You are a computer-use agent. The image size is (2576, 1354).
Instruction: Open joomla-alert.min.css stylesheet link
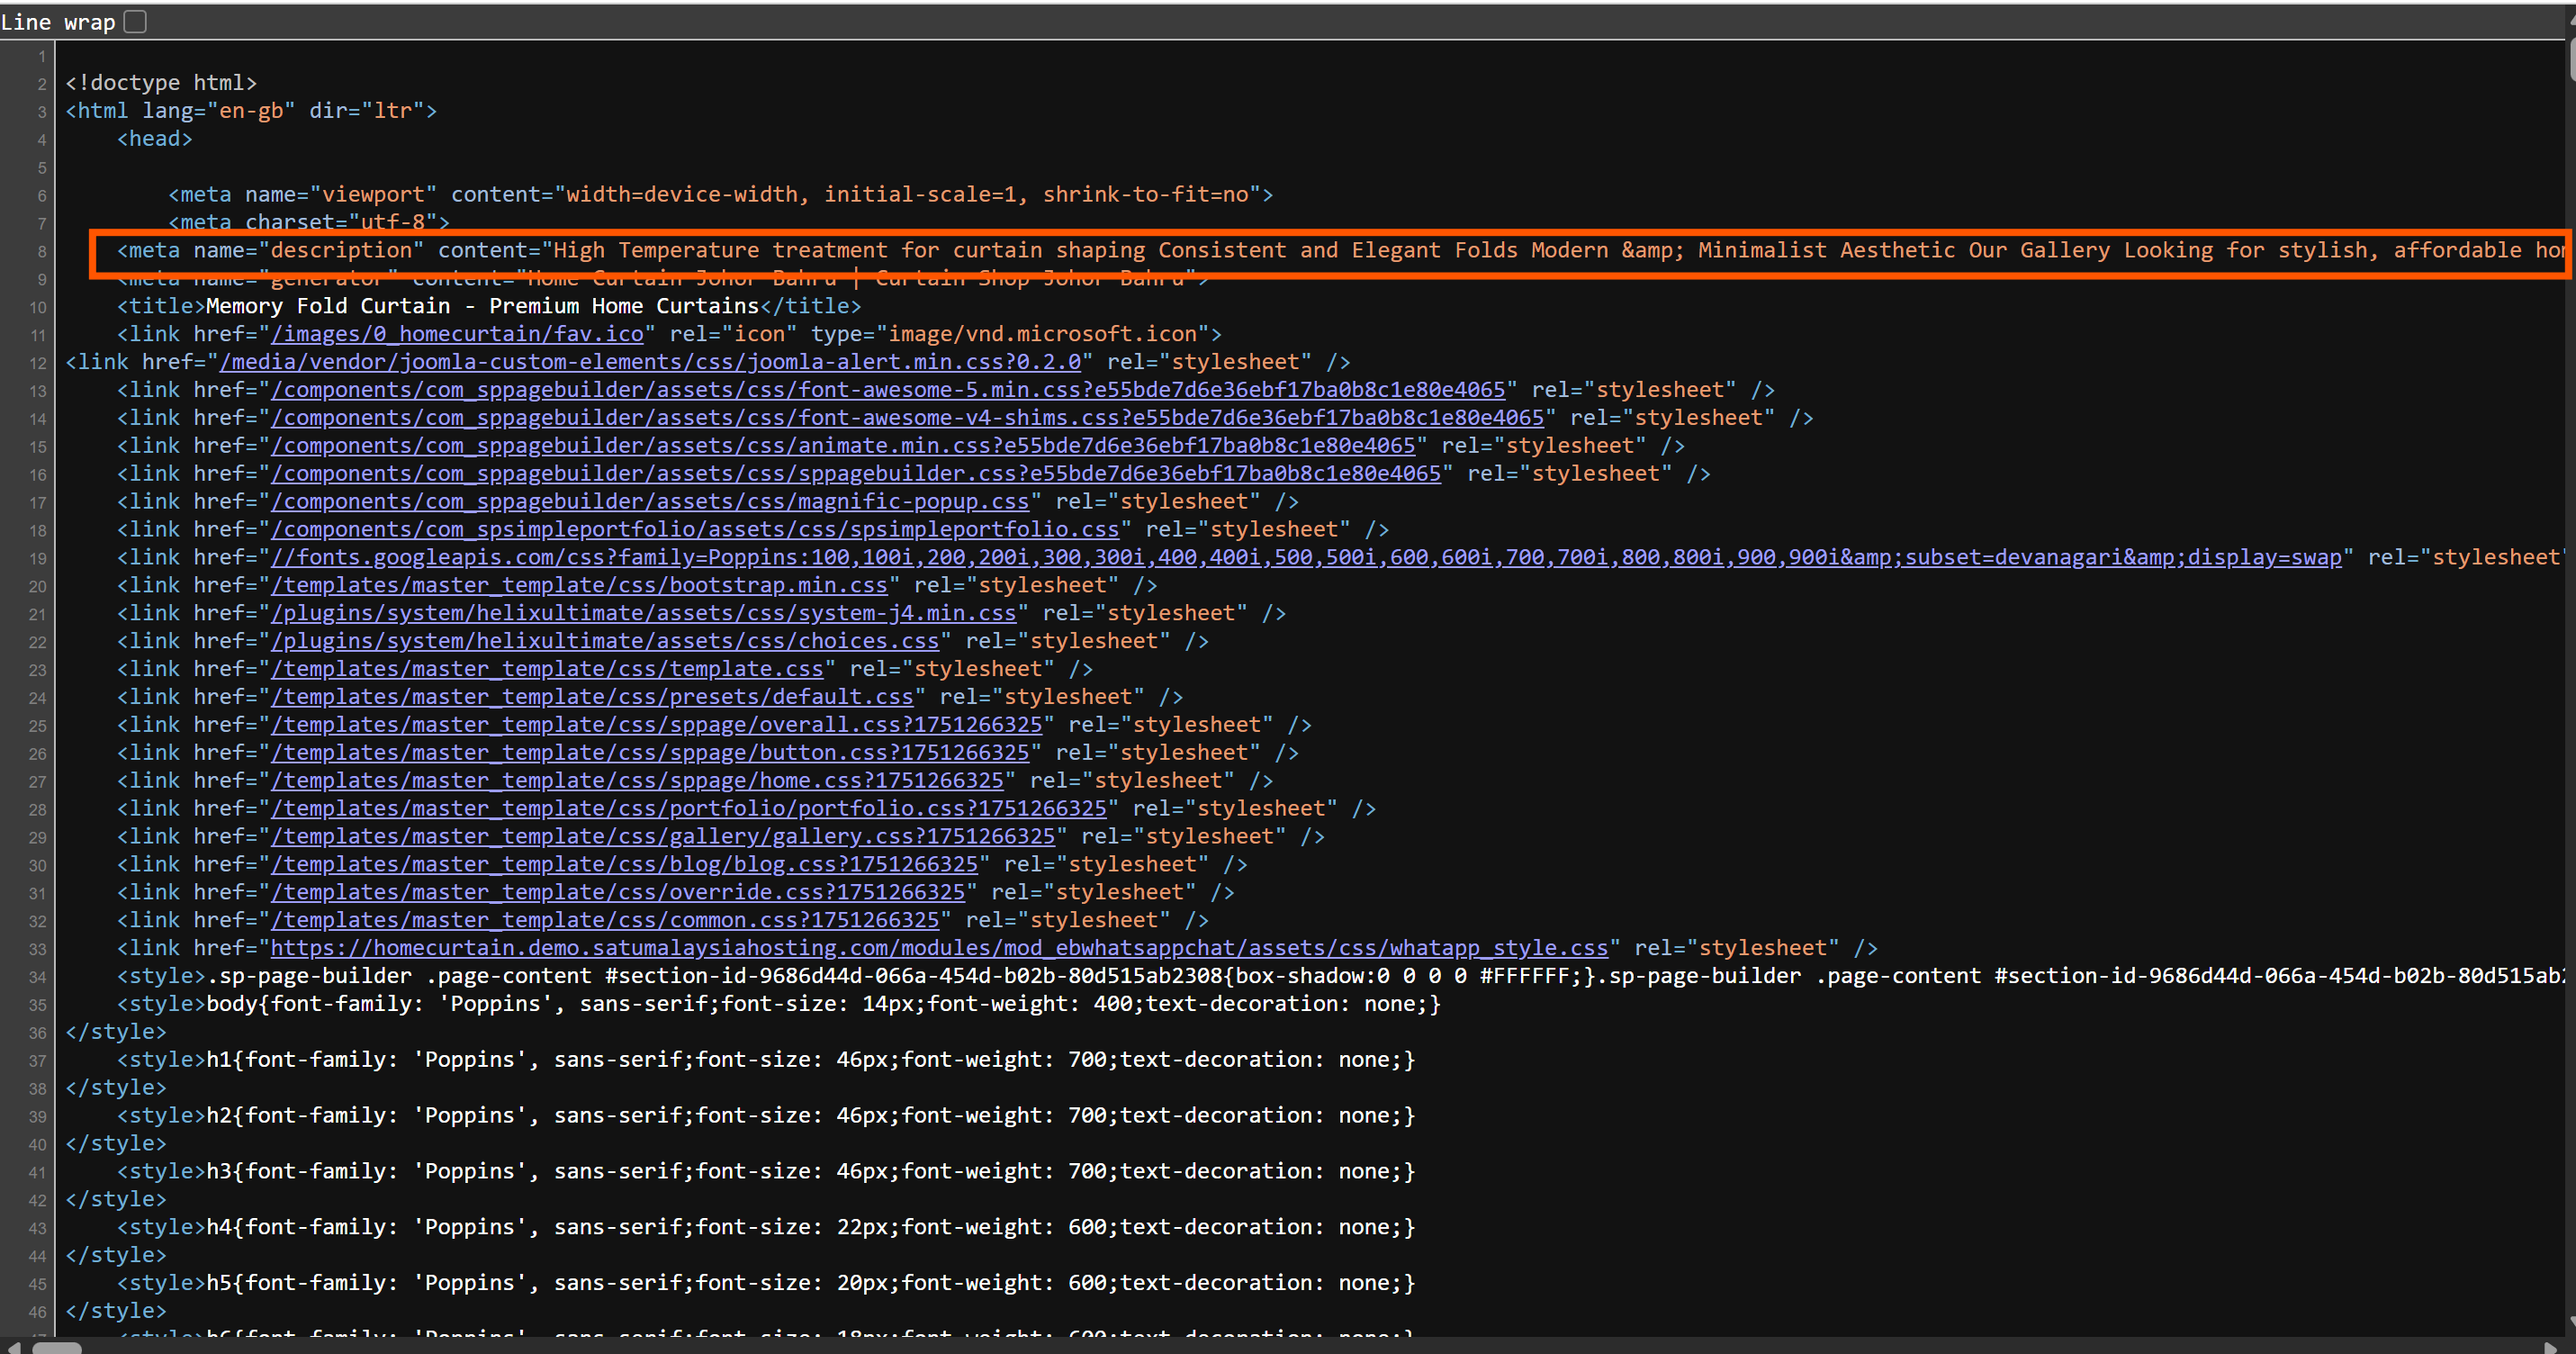coord(650,362)
